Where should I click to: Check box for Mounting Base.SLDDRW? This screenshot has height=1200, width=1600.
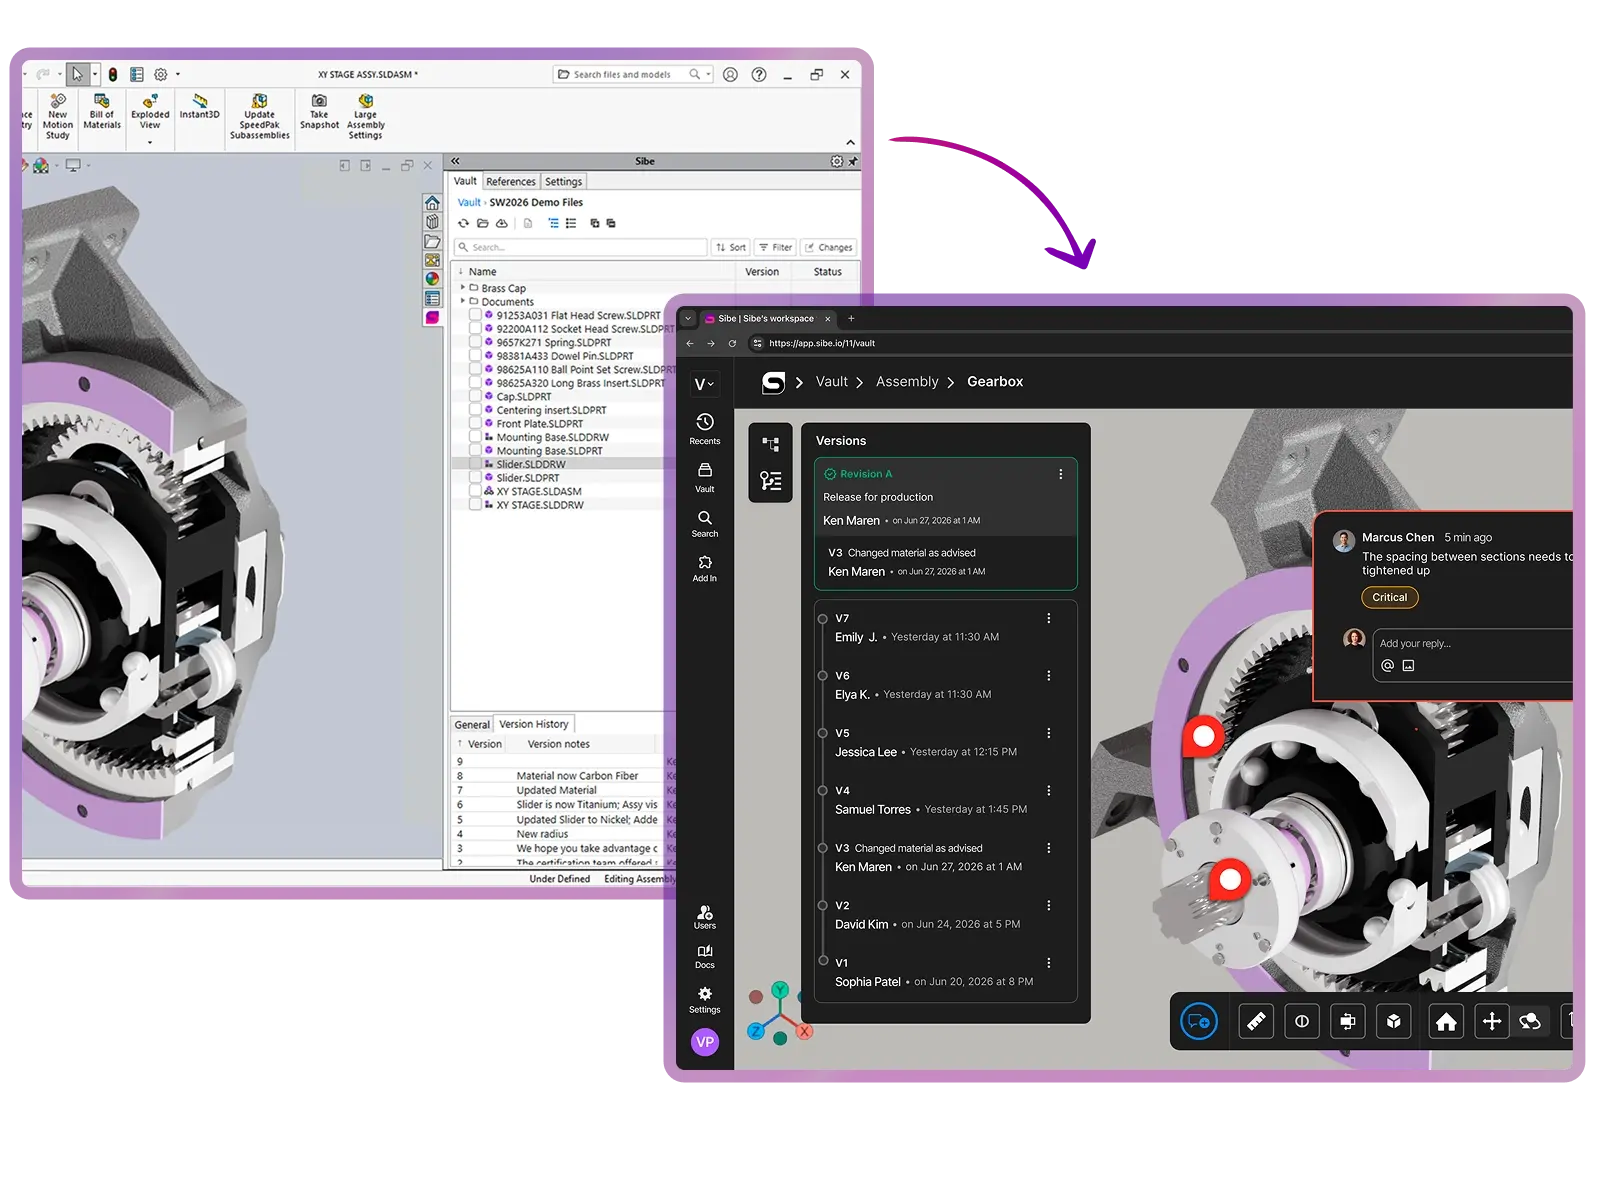[x=475, y=437]
